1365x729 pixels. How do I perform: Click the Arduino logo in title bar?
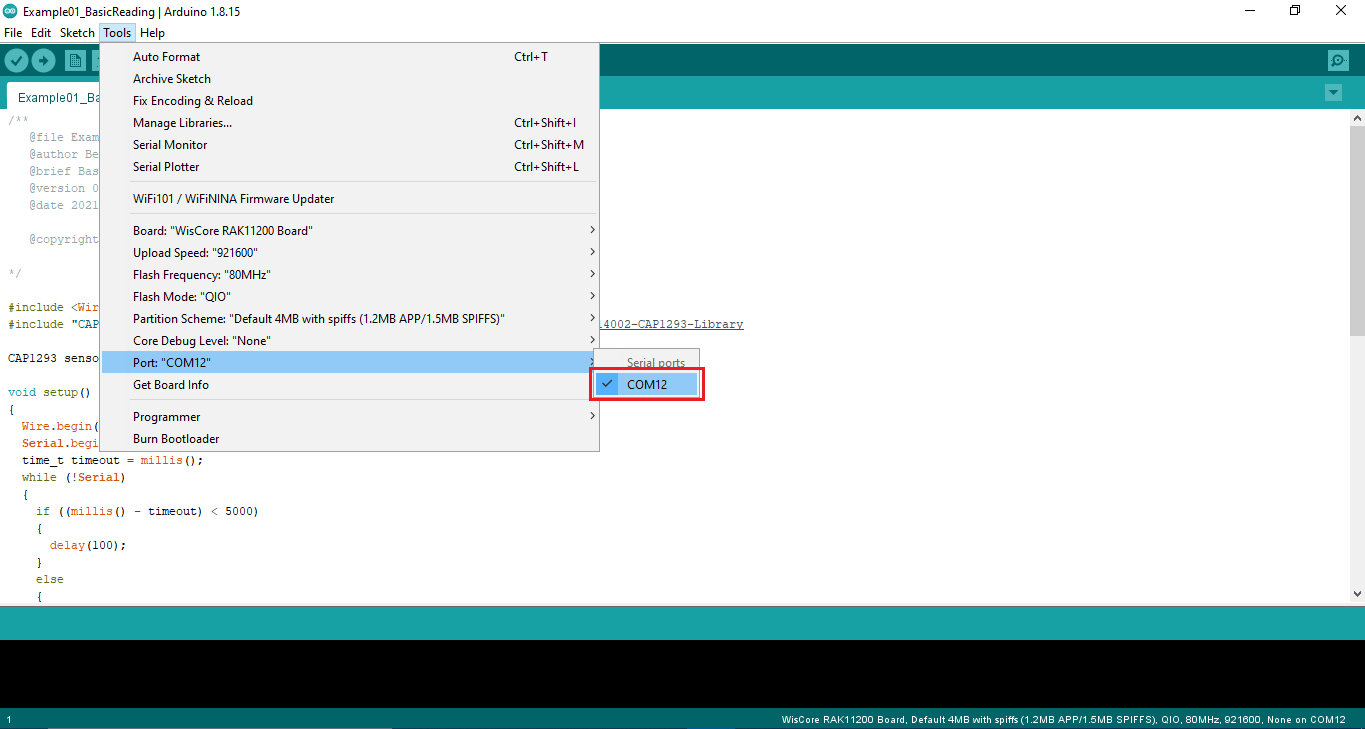coord(11,12)
